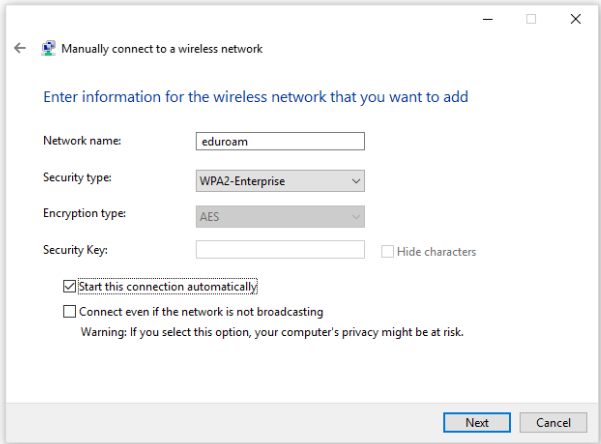
Task: Click the "Network name:" label
Action: pyautogui.click(x=82, y=141)
